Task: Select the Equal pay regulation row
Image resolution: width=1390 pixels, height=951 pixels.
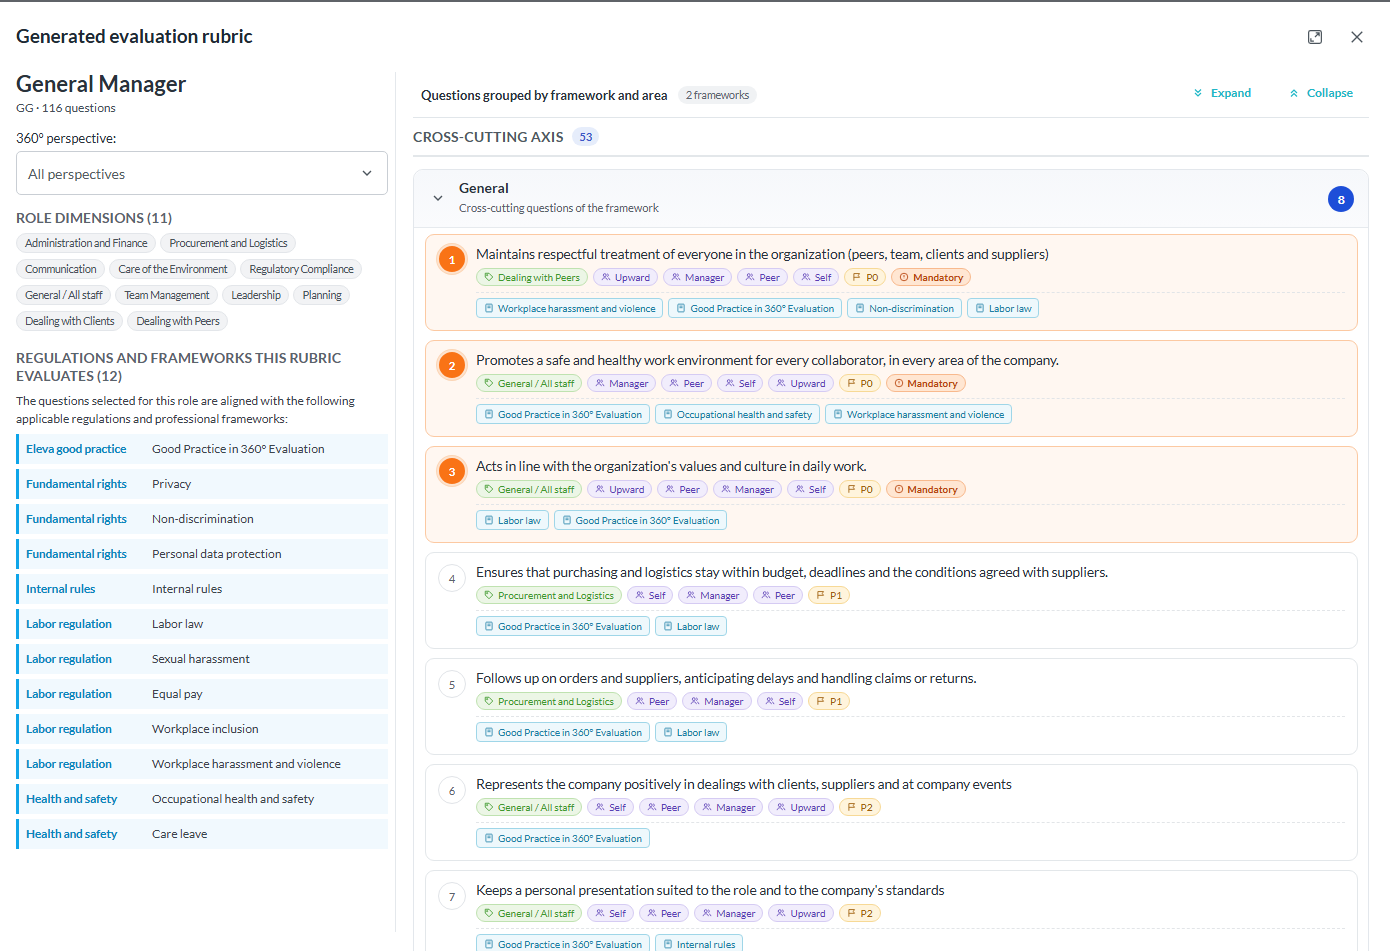Action: click(202, 694)
